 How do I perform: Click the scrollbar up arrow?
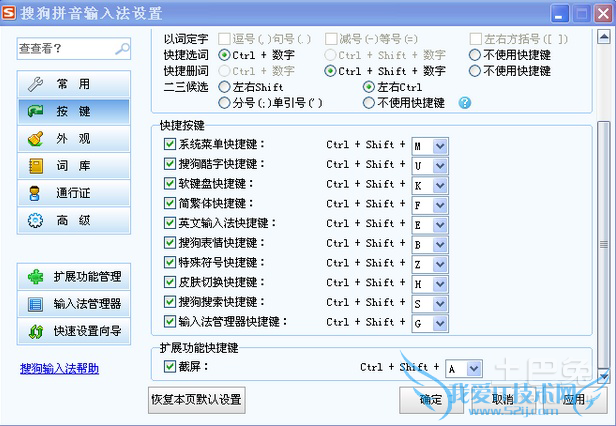tap(603, 37)
